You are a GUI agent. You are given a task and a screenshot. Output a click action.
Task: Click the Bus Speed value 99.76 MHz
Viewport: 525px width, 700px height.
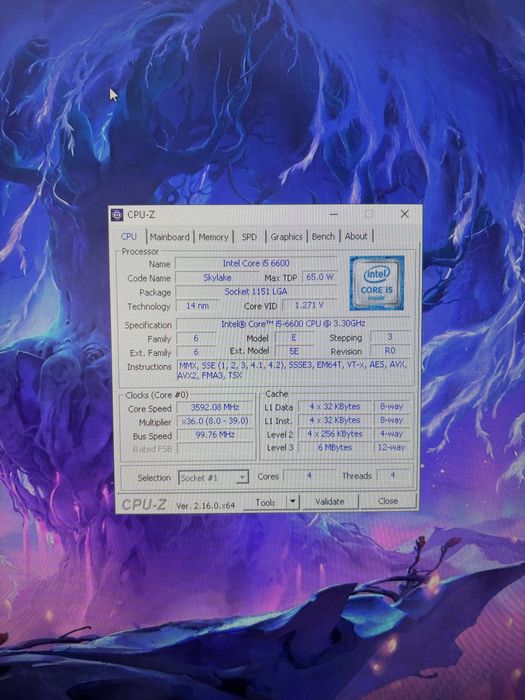[x=215, y=434]
